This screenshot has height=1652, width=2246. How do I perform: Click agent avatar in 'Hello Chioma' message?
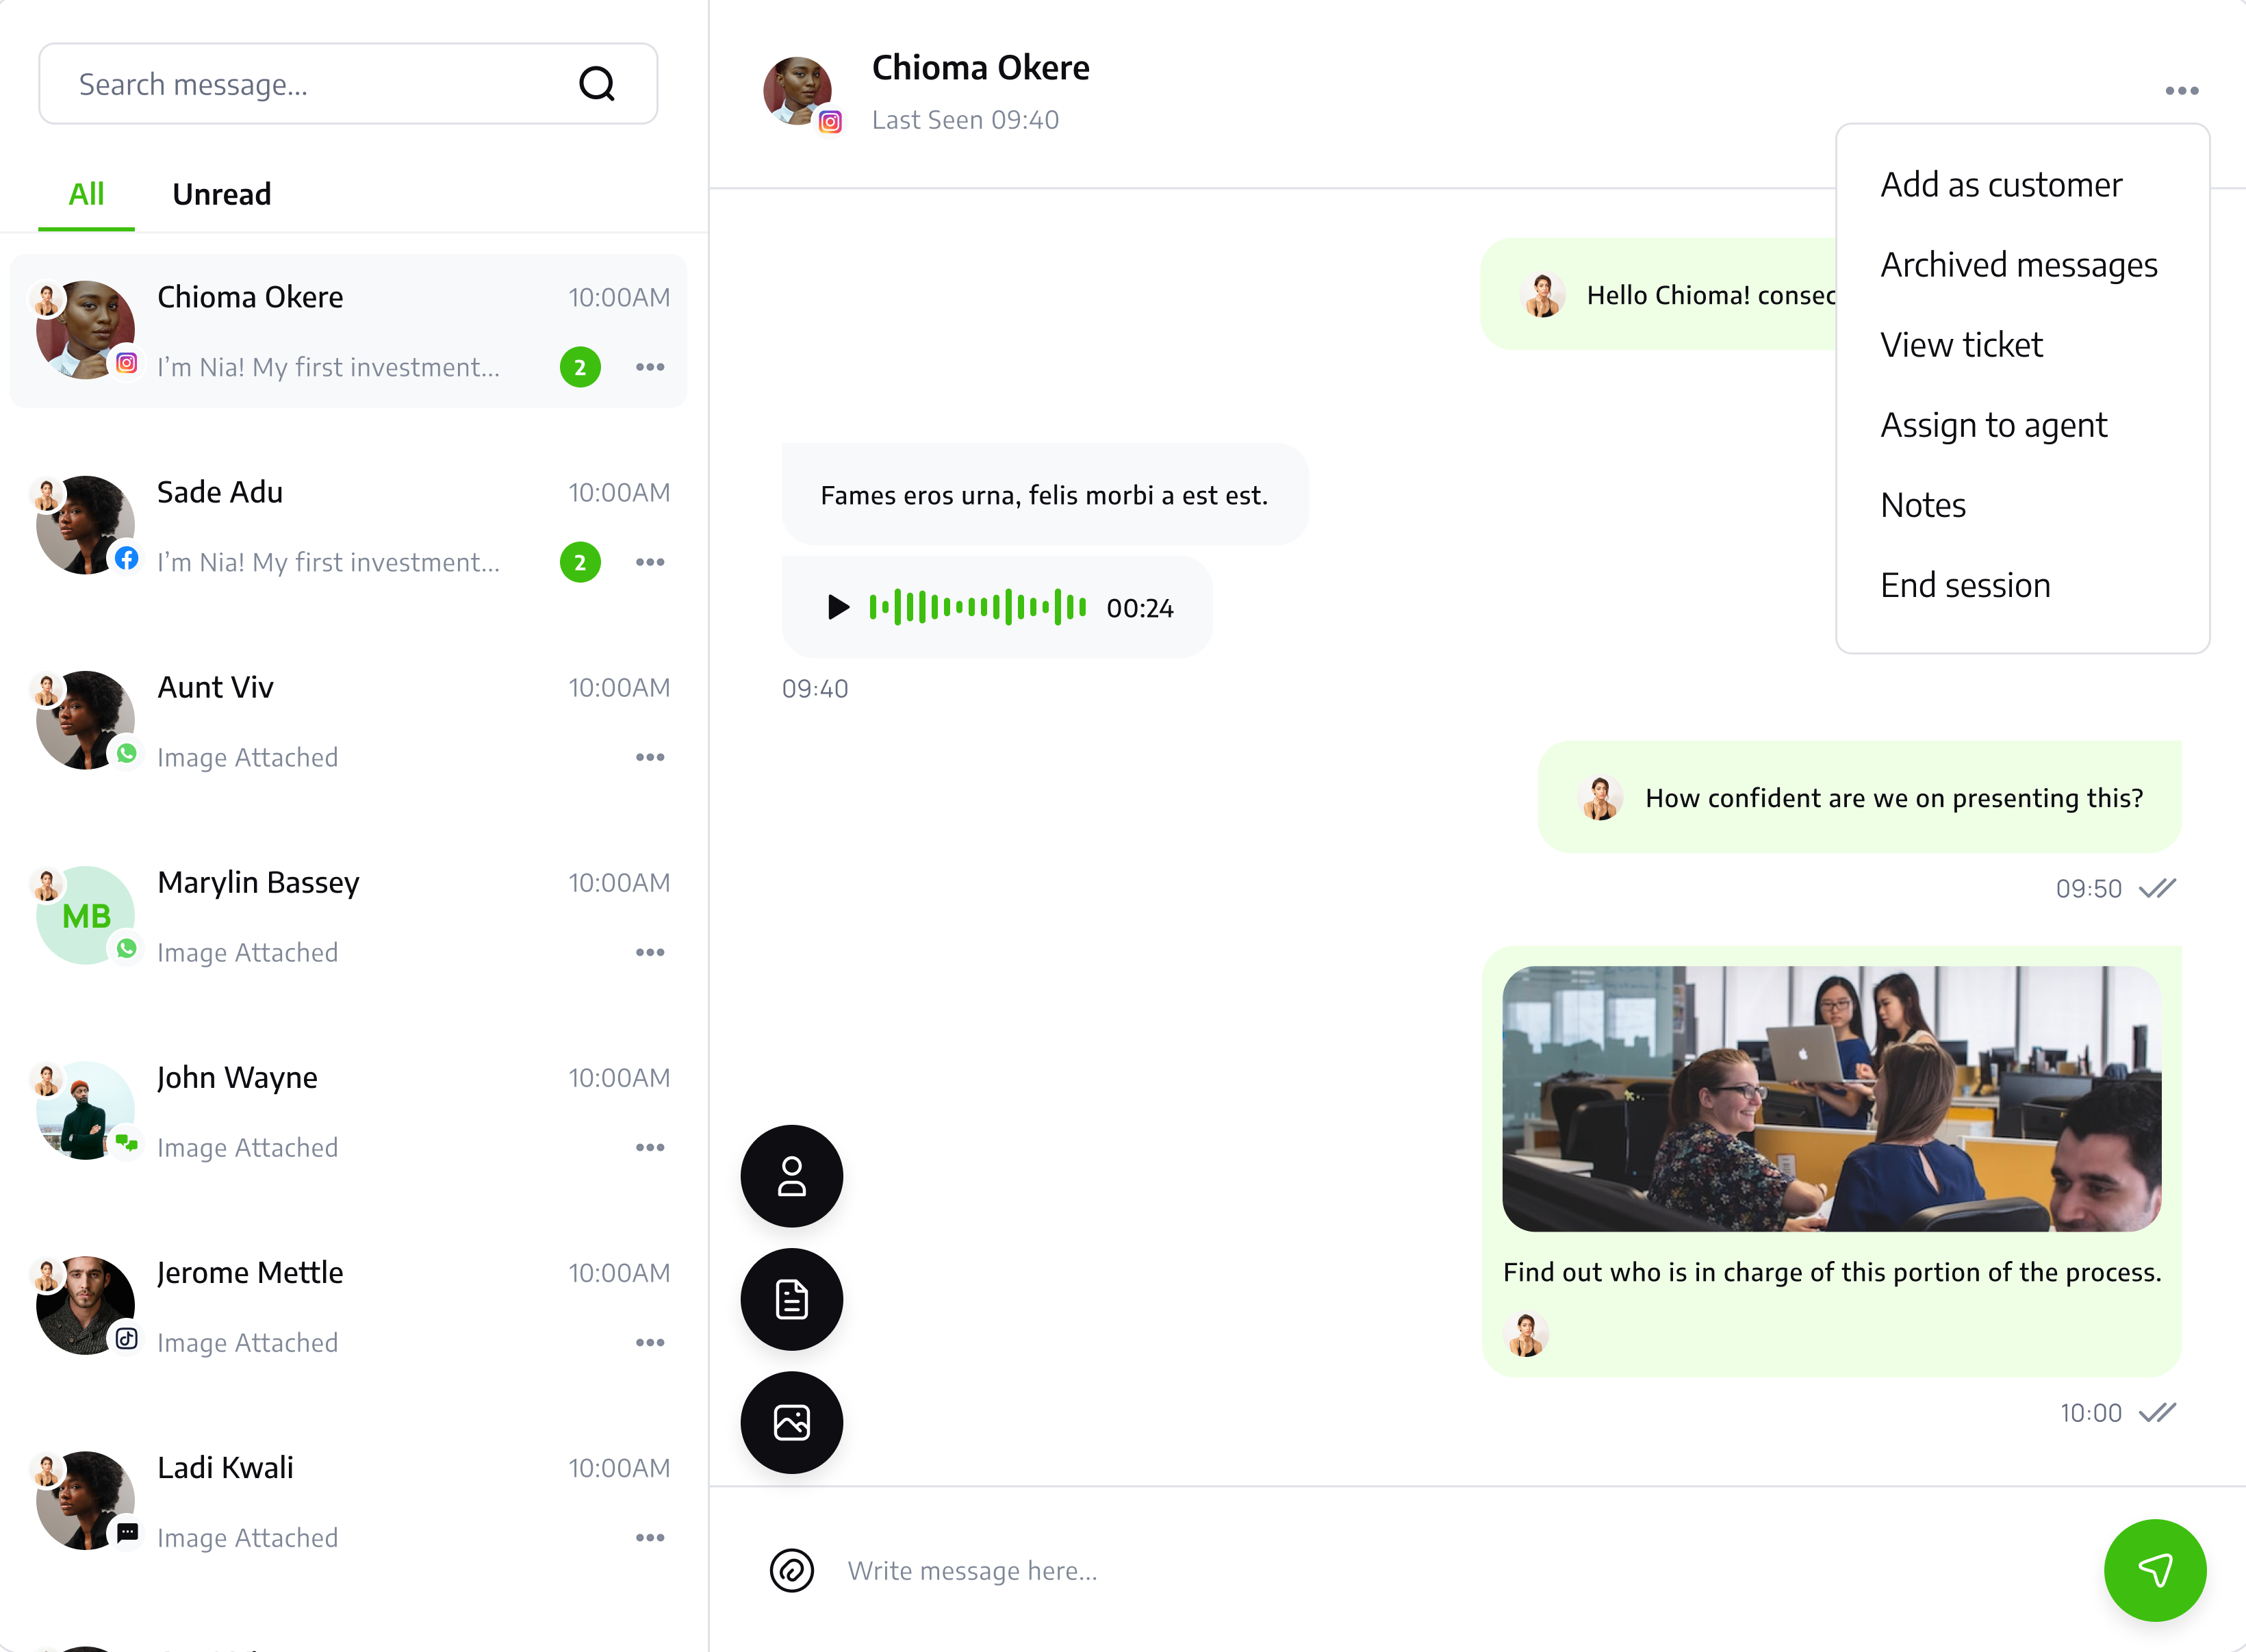[1543, 295]
